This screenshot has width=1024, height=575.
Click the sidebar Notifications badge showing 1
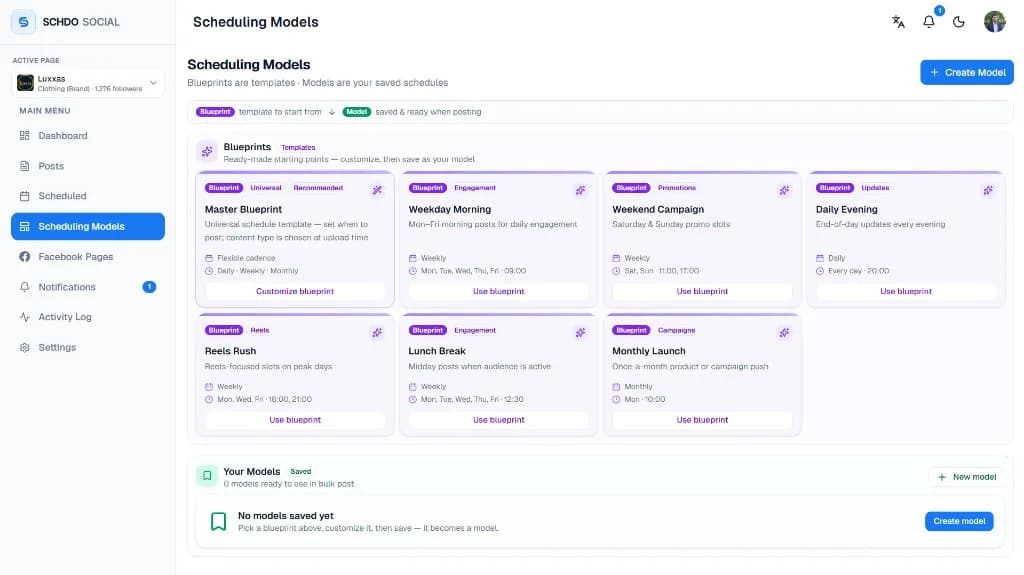click(149, 287)
